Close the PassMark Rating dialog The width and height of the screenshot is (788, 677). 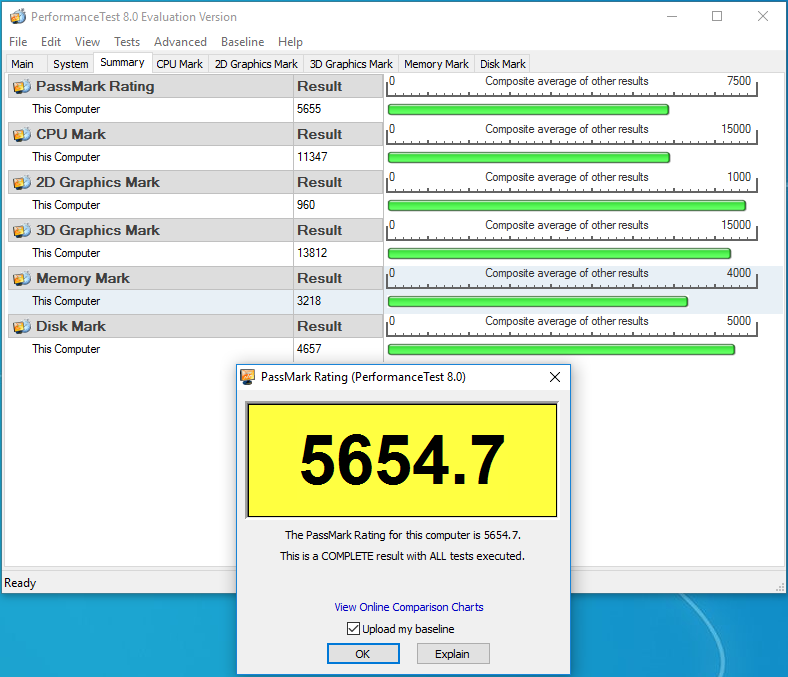[555, 377]
